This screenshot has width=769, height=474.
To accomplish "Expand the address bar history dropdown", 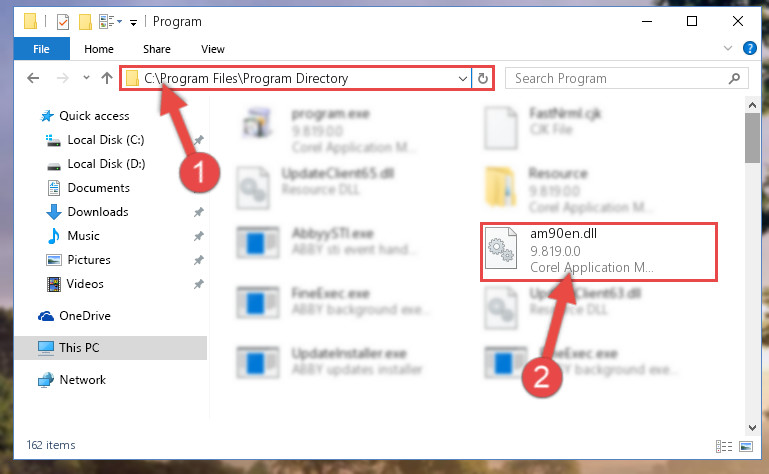I will click(462, 79).
